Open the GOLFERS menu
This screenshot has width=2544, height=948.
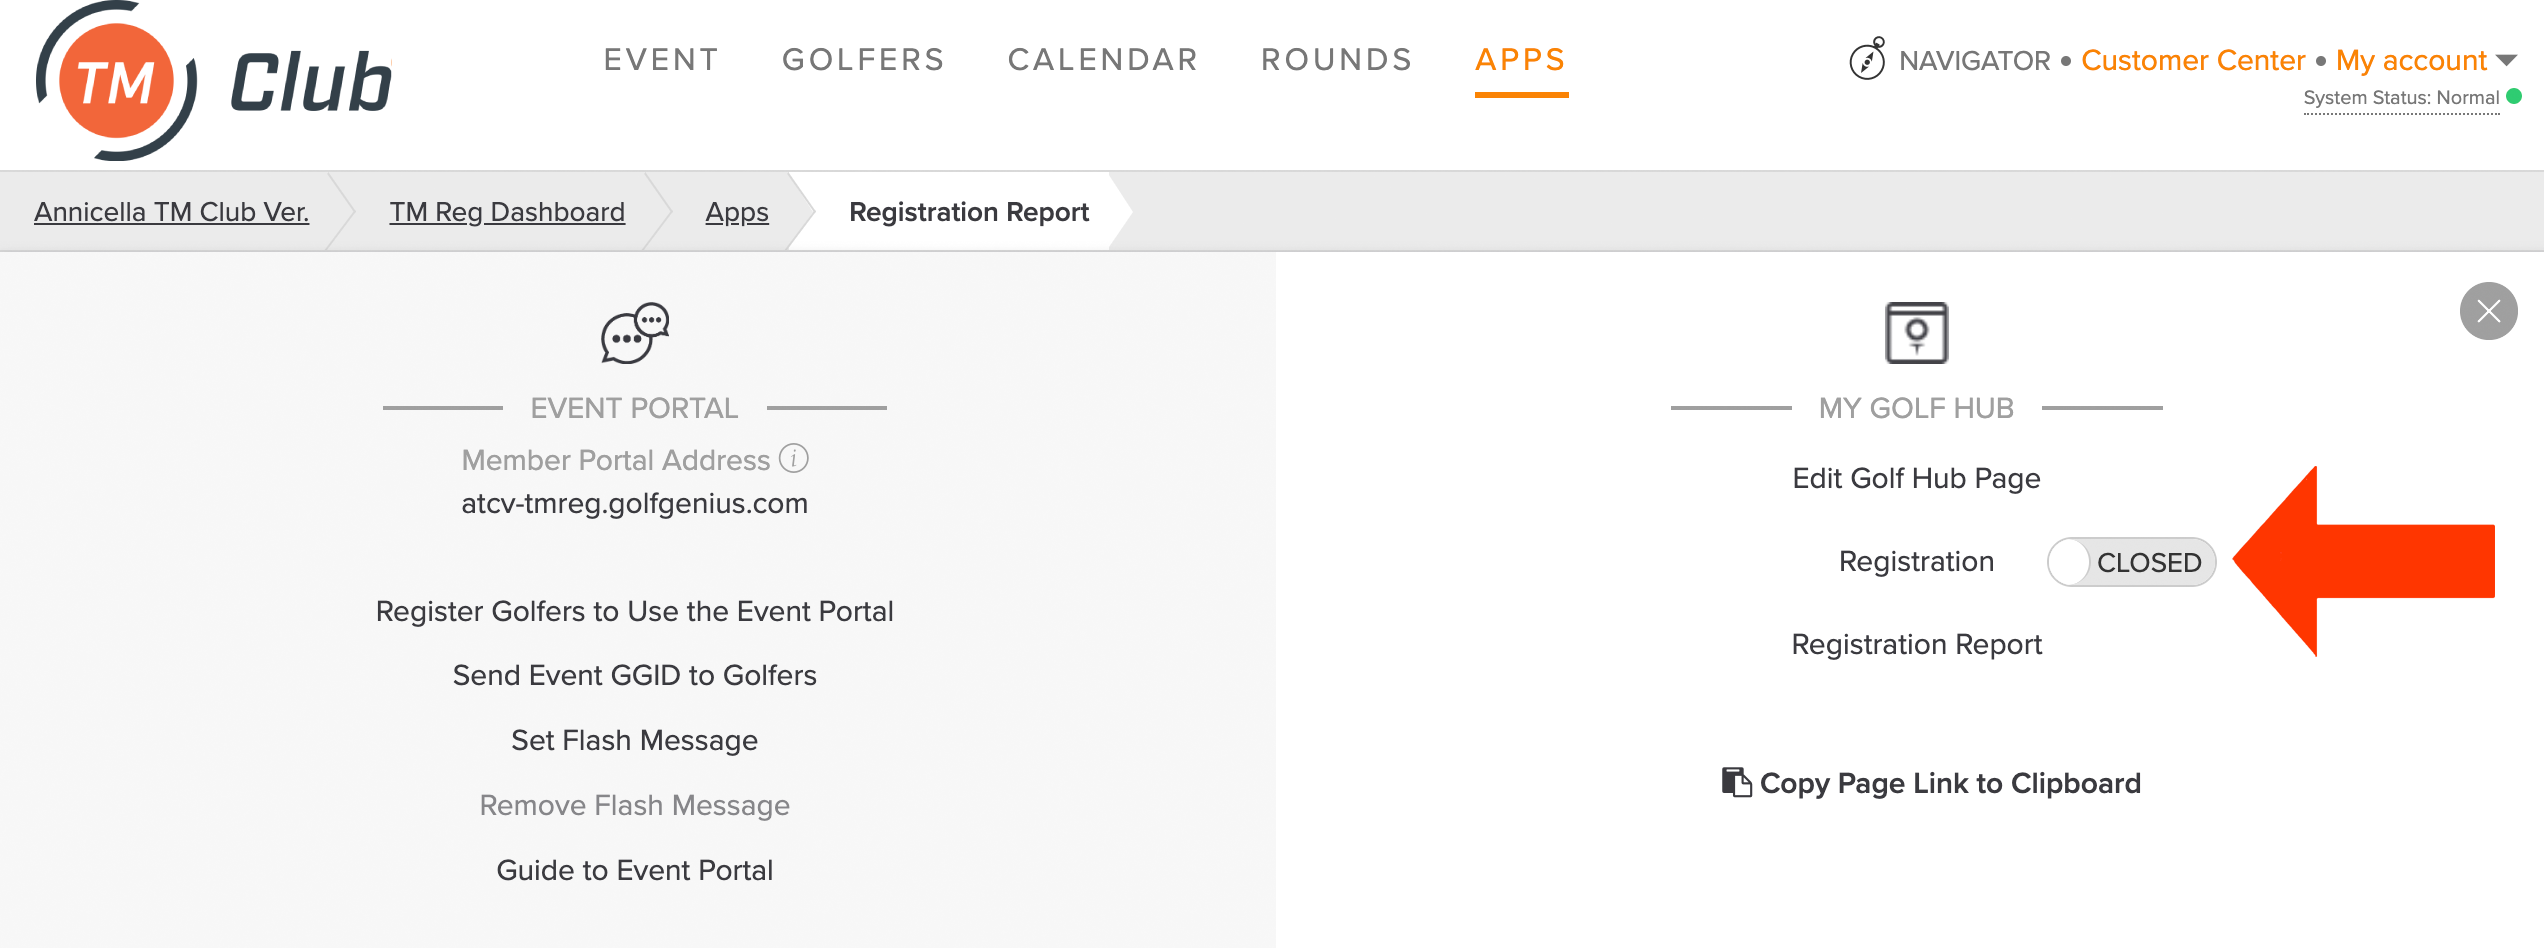tap(863, 60)
